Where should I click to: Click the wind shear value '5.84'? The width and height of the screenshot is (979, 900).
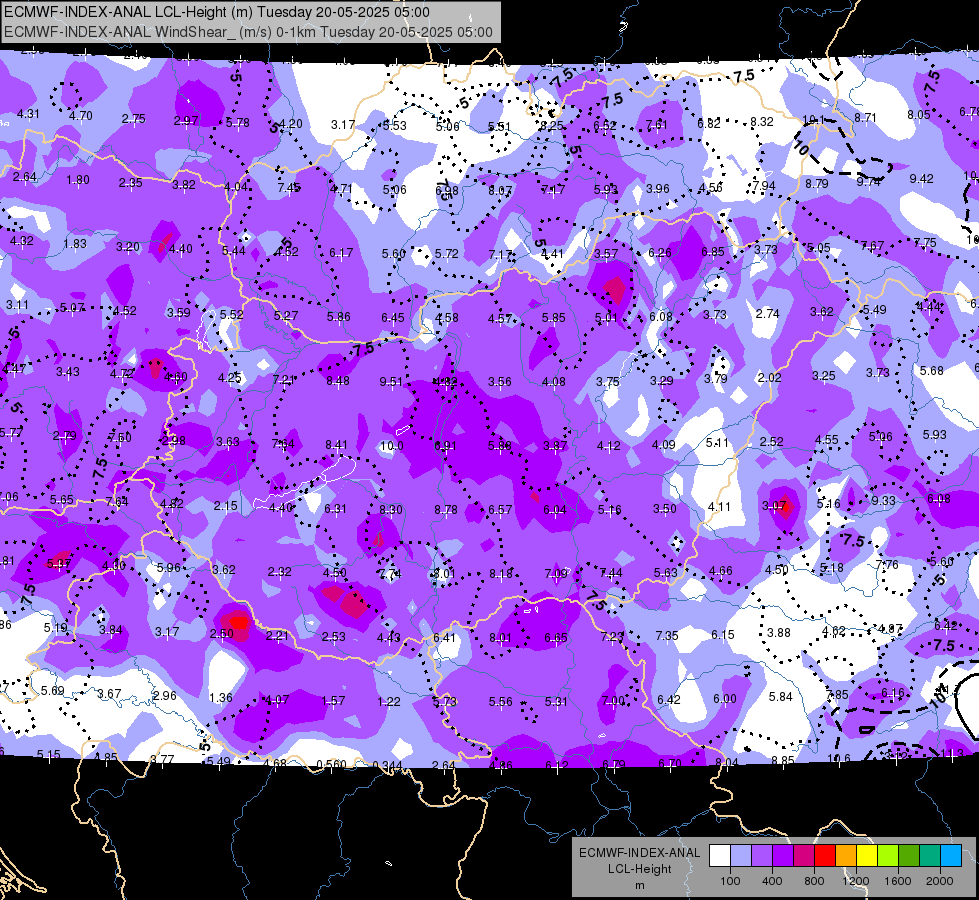tap(780, 696)
